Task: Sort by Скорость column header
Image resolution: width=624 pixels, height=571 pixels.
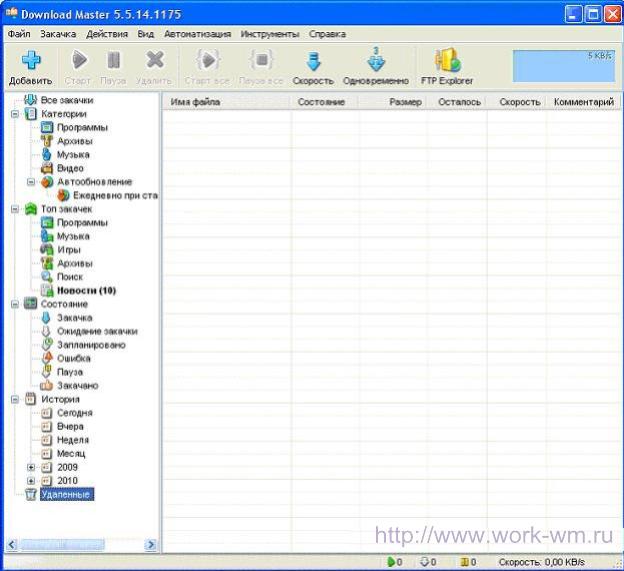Action: tap(517, 102)
